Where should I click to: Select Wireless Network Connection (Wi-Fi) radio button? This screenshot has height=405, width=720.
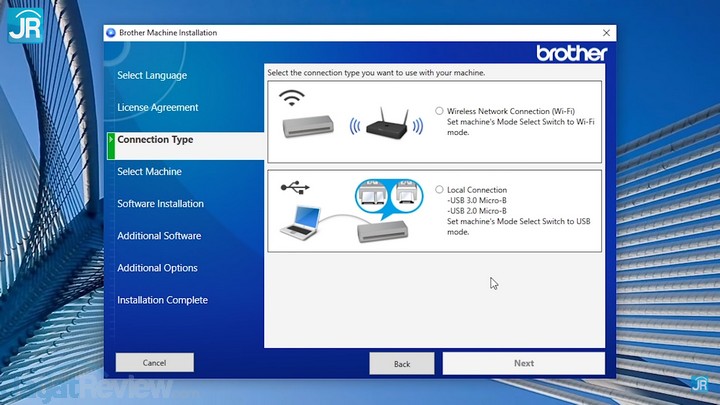point(439,111)
